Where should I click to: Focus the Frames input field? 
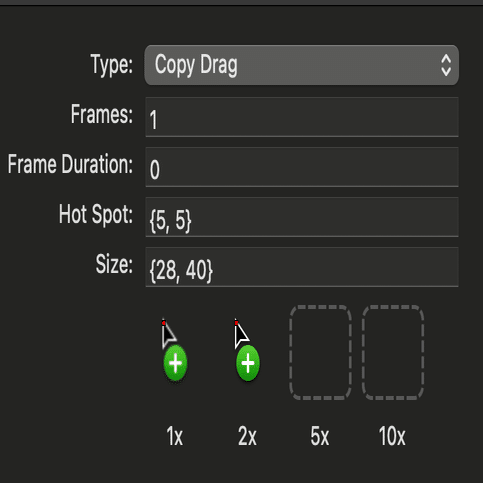pos(302,117)
